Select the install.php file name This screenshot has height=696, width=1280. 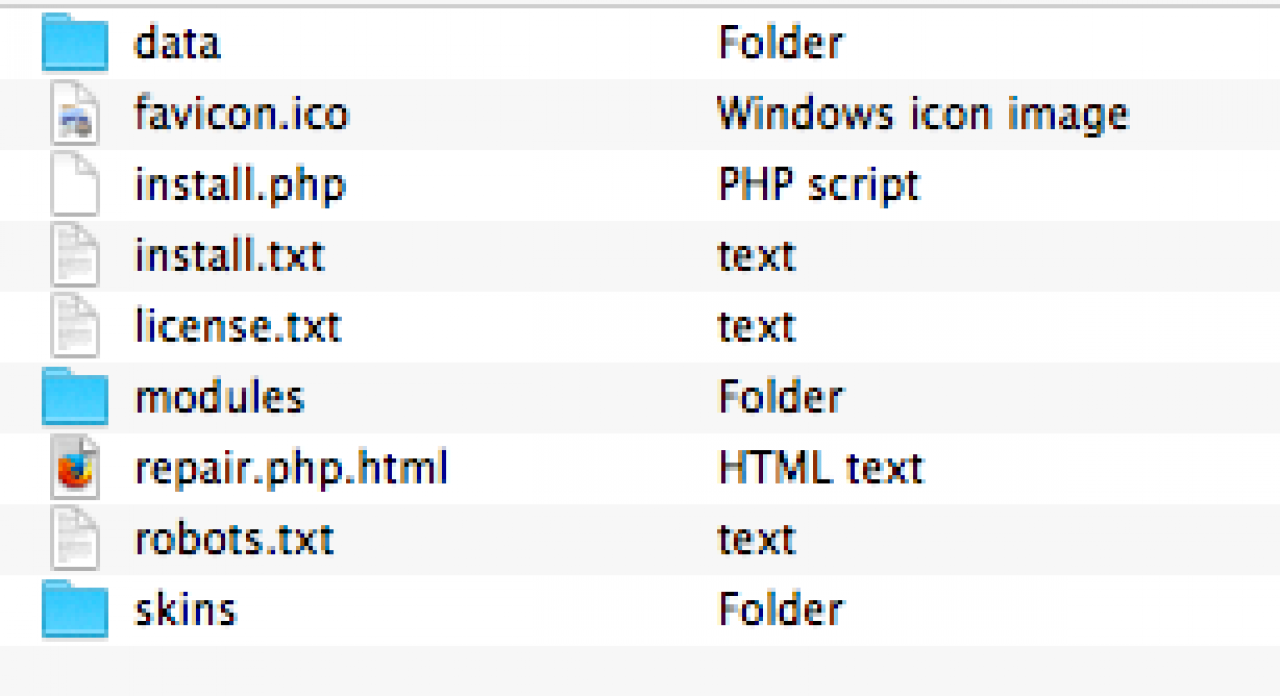(x=240, y=186)
